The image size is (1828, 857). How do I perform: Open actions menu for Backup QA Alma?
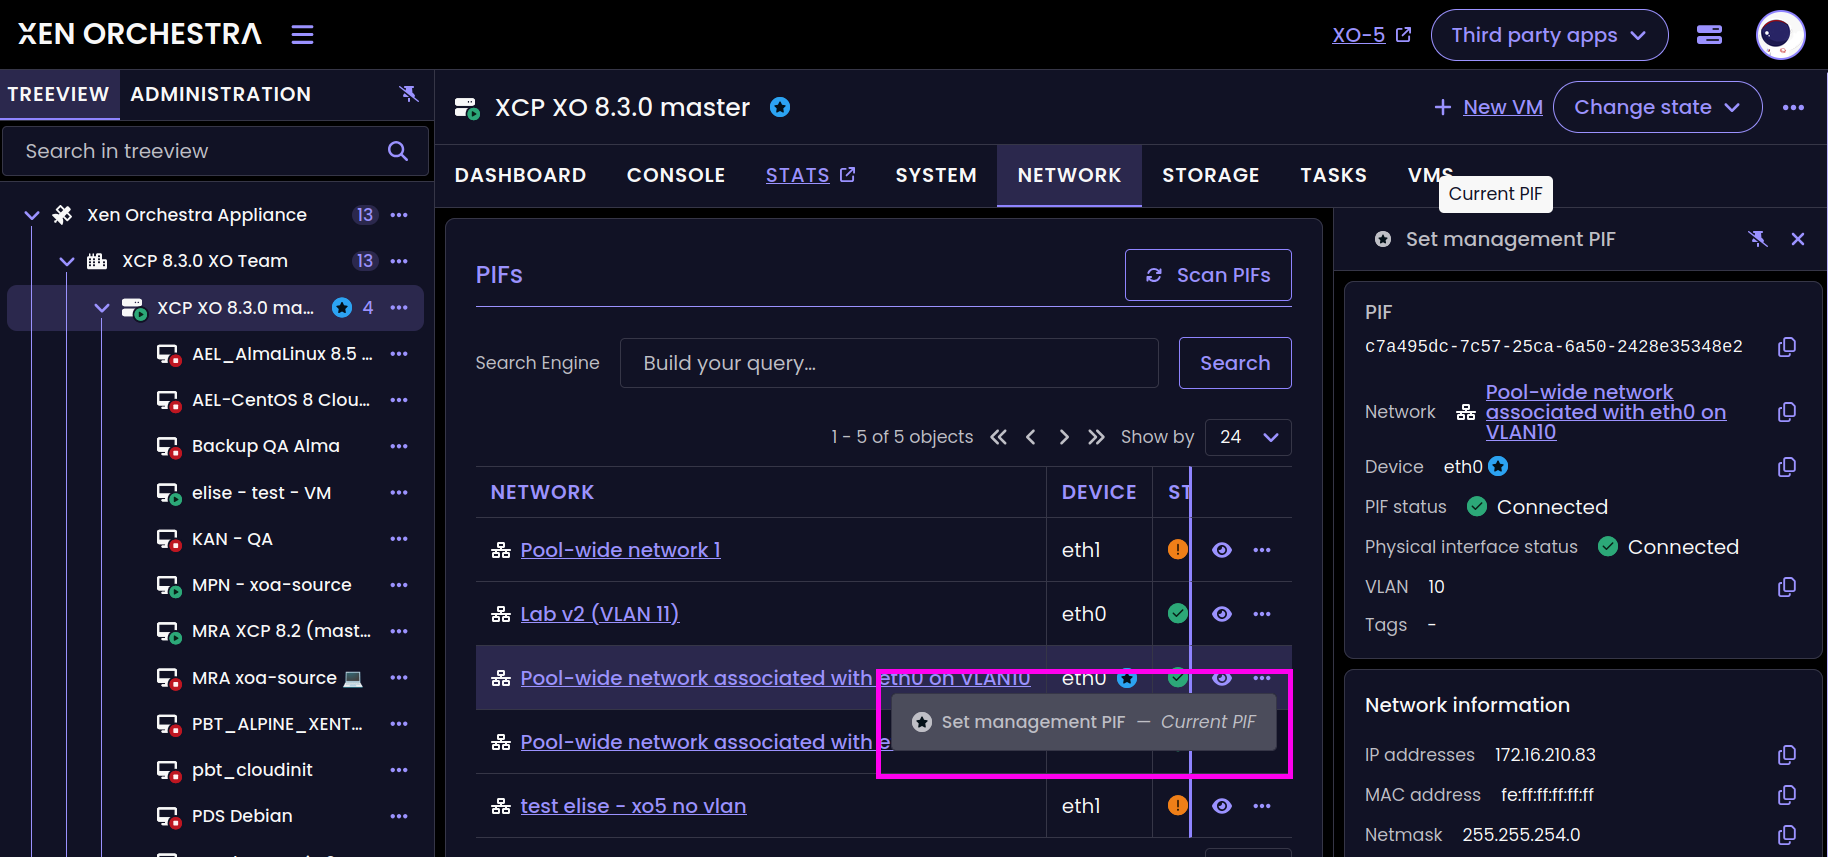point(399,446)
